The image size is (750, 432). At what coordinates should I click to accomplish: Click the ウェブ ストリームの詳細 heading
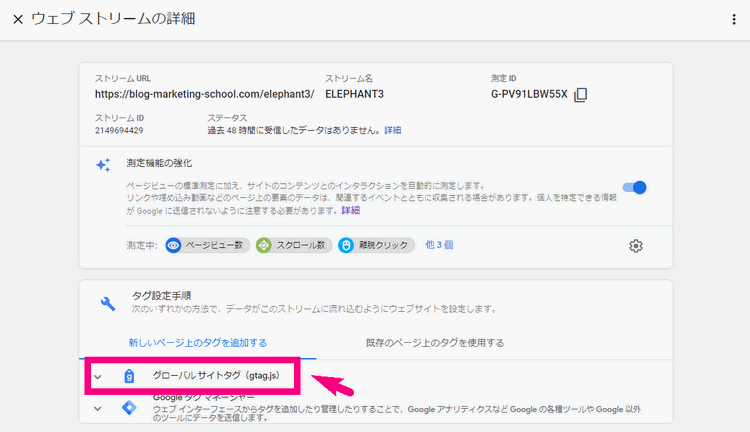click(113, 19)
